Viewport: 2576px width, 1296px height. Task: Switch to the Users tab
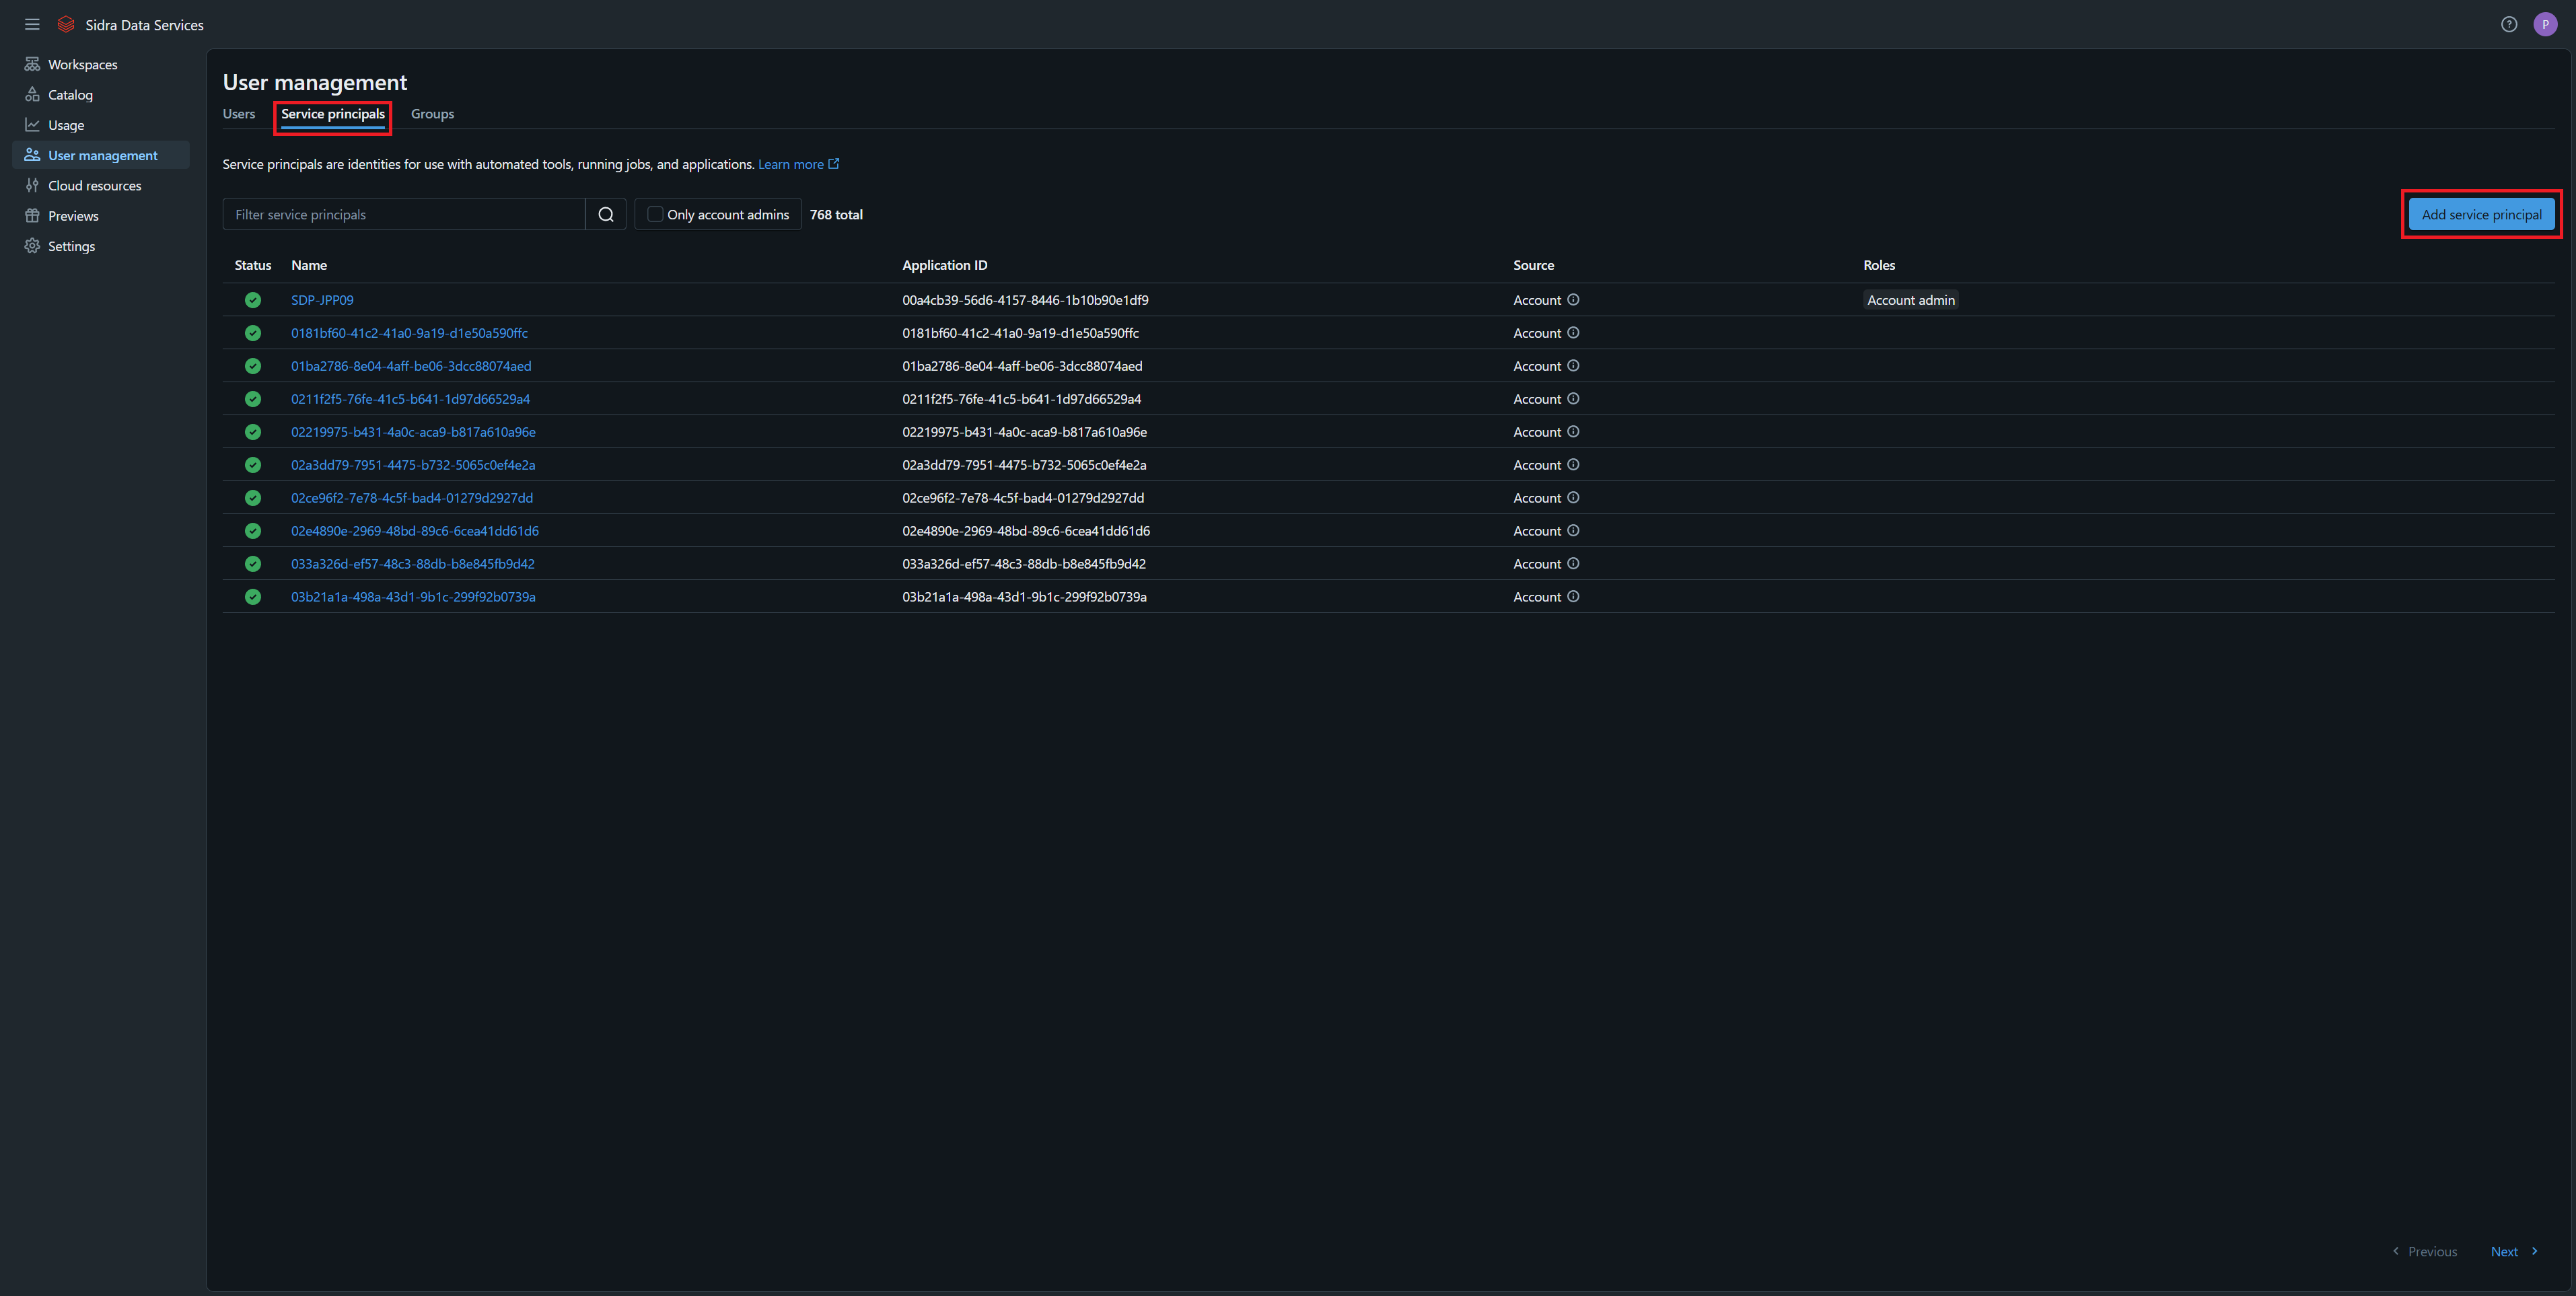coord(239,114)
